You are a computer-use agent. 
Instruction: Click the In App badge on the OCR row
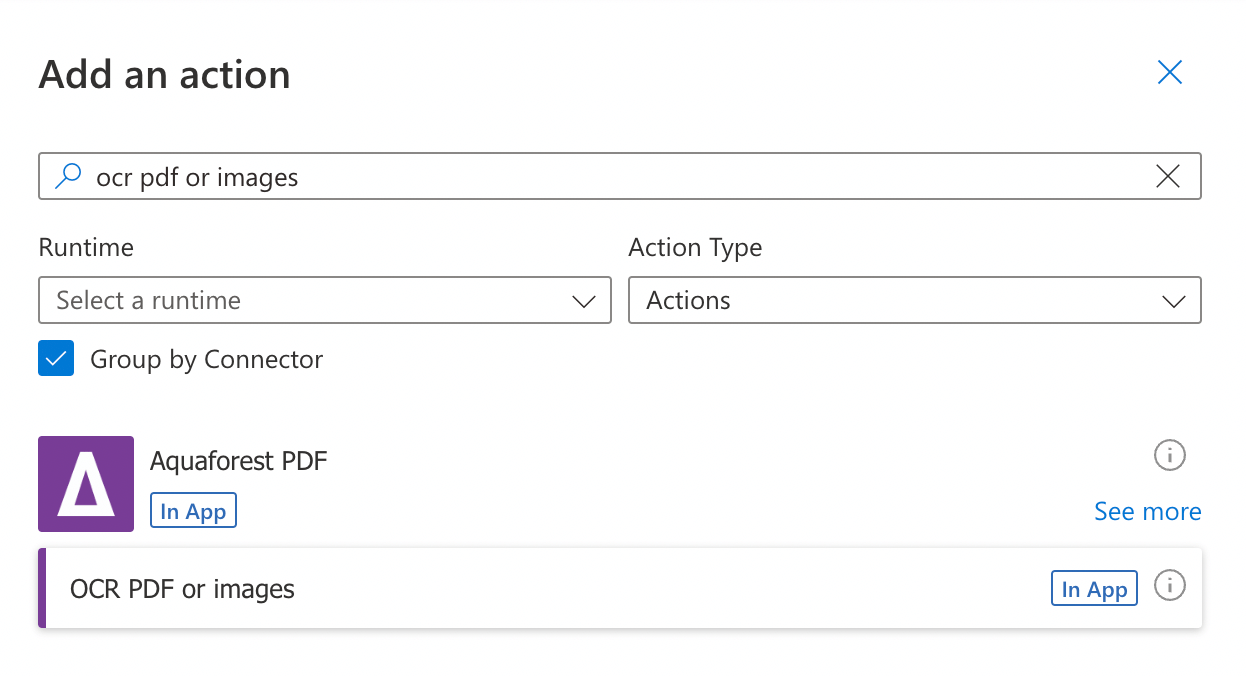coord(1094,588)
